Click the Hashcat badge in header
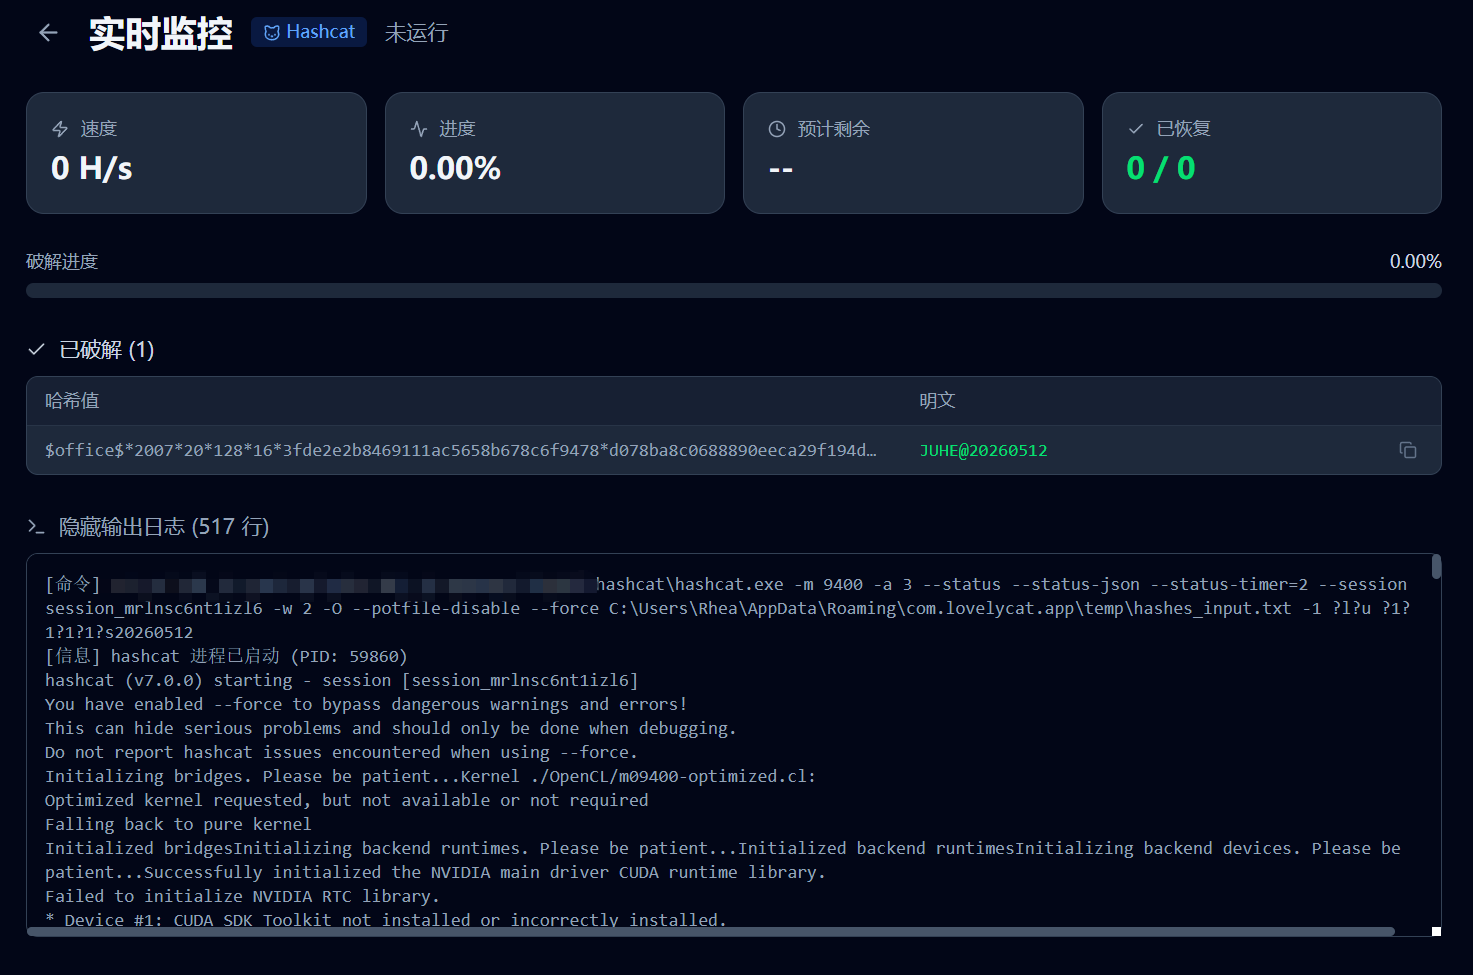This screenshot has width=1473, height=975. coord(309,32)
